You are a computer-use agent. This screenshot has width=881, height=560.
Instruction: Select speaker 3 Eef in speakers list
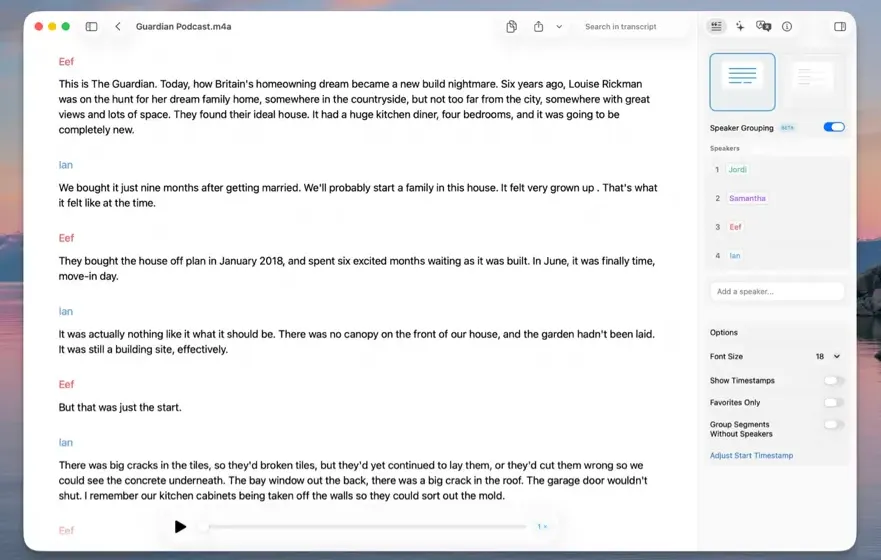coord(735,227)
